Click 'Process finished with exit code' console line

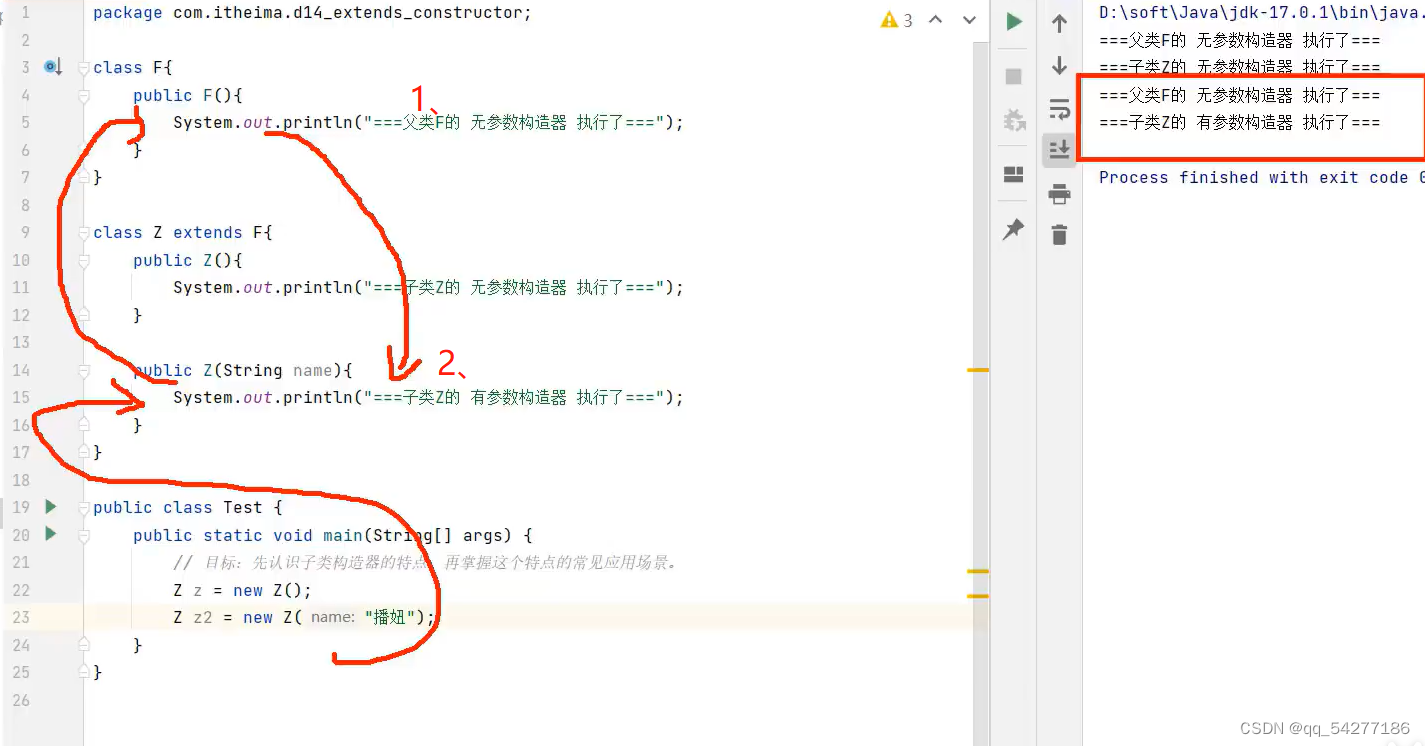pos(1261,178)
